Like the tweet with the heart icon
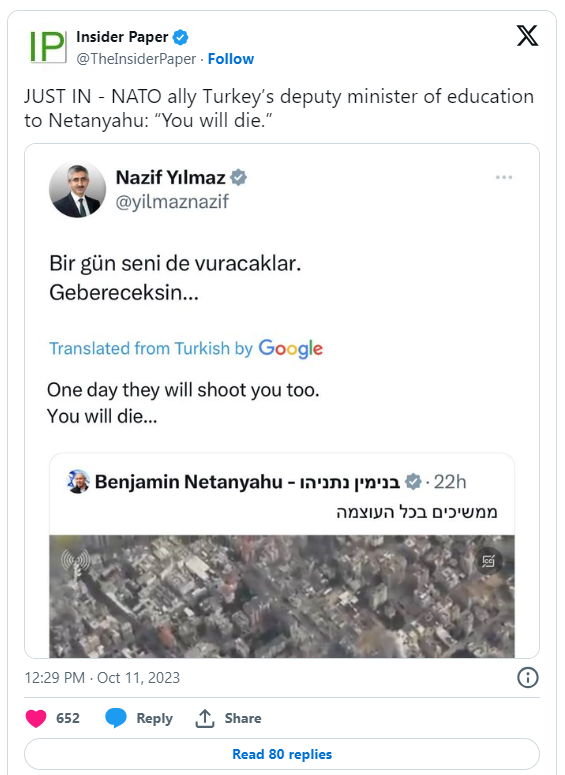Image resolution: width=565 pixels, height=775 pixels. (x=36, y=718)
